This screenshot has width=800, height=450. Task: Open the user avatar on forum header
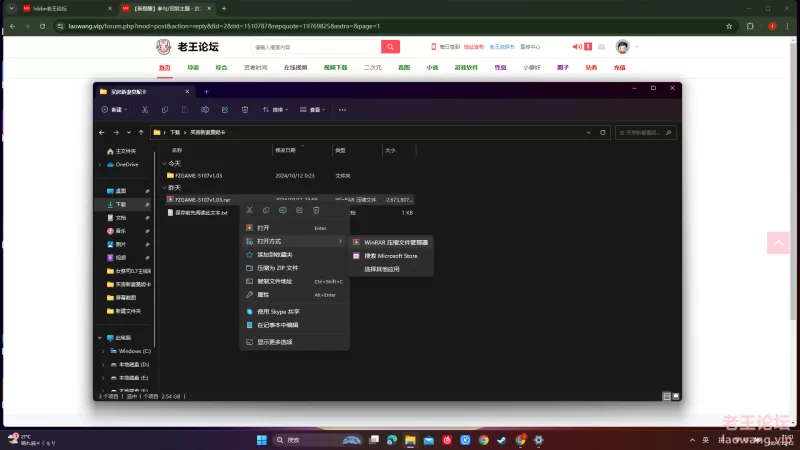coord(622,47)
